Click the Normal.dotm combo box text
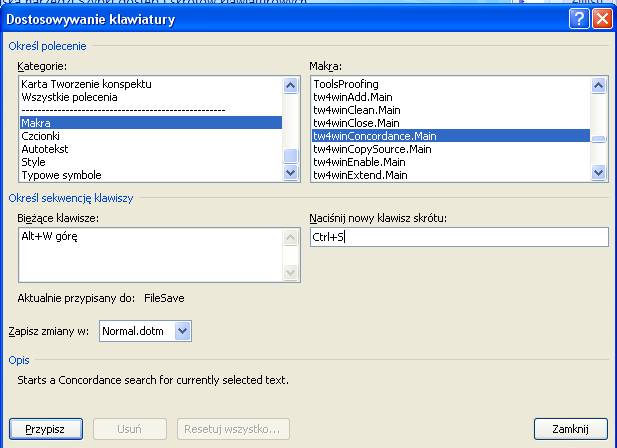 [133, 331]
